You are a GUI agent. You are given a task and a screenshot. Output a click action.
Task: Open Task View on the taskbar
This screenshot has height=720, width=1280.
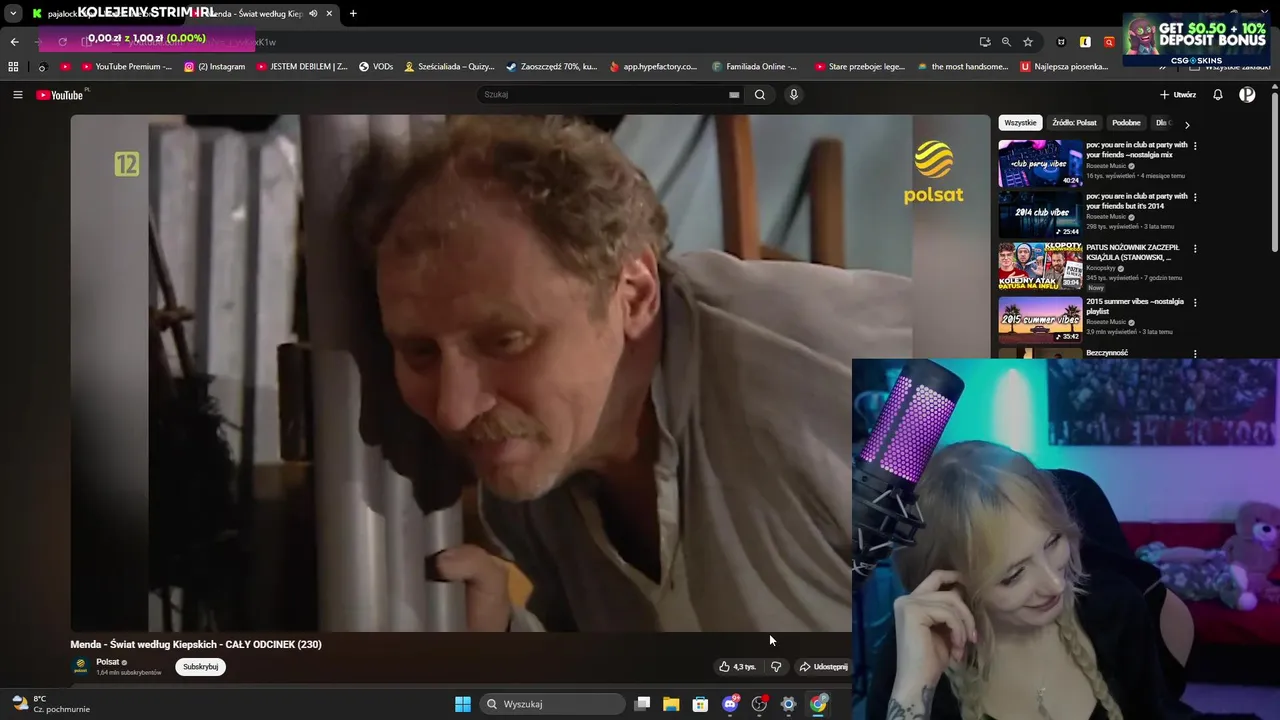click(x=642, y=704)
